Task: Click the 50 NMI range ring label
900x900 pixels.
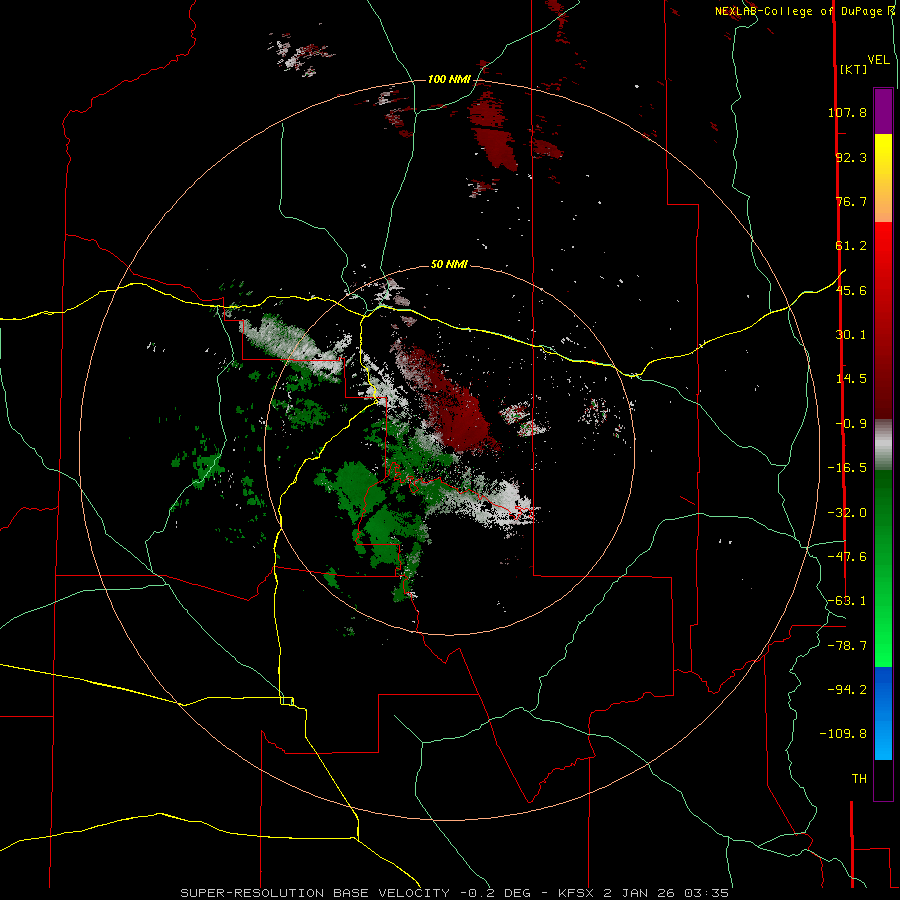Action: click(x=449, y=265)
